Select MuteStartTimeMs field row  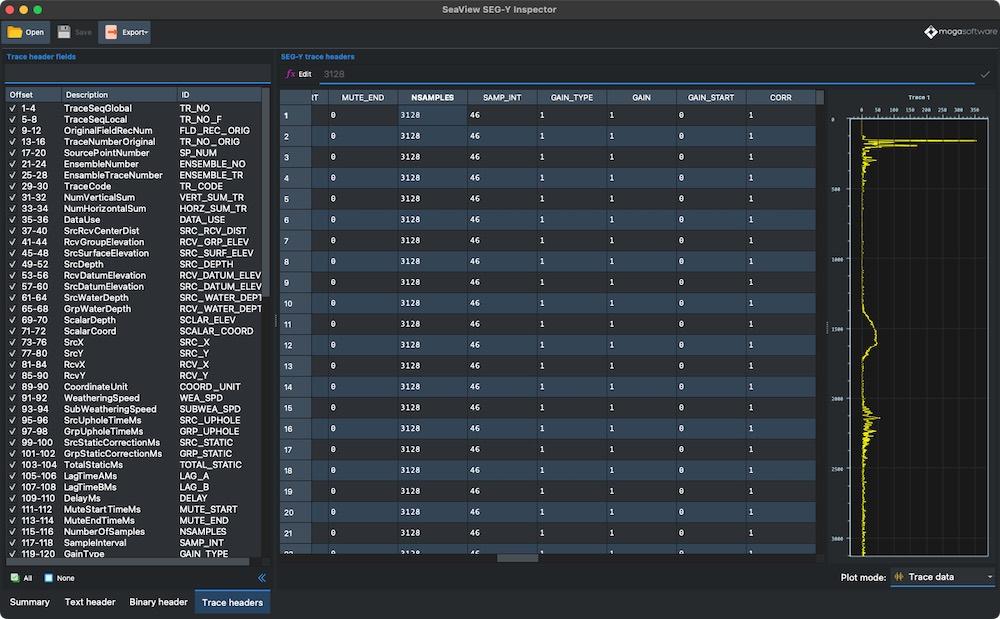tap(134, 509)
